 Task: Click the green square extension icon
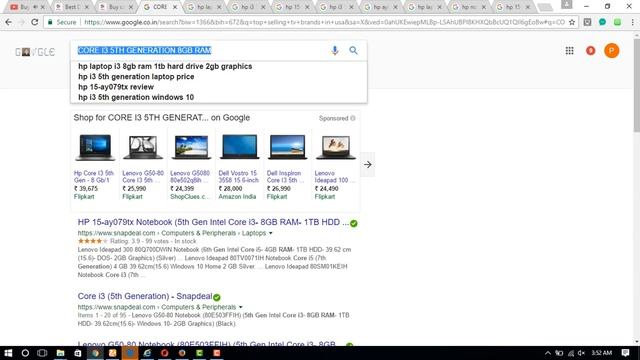pos(618,22)
